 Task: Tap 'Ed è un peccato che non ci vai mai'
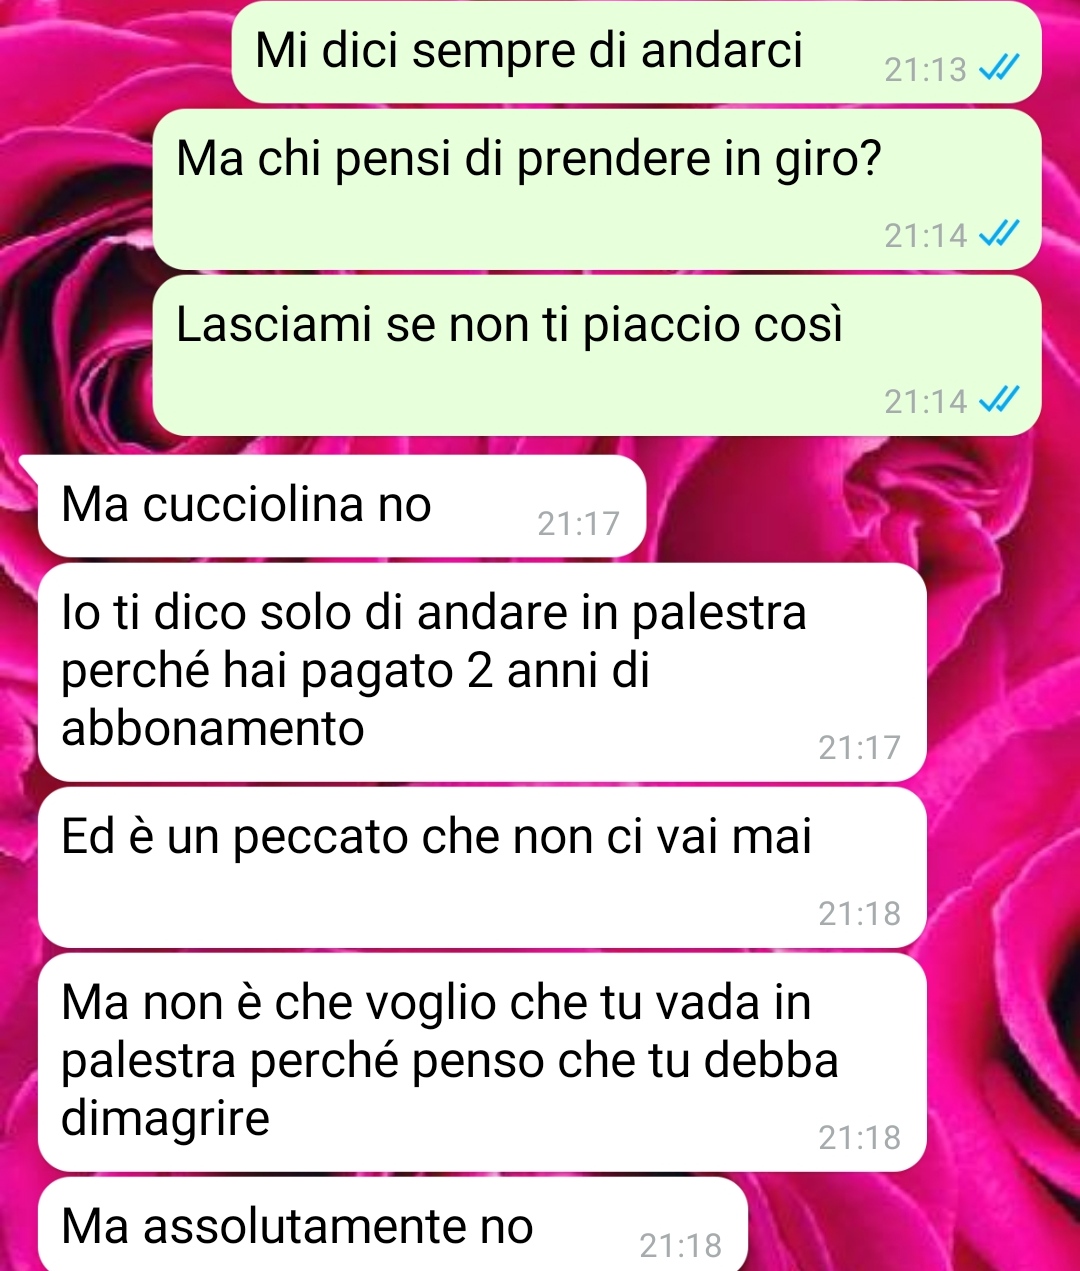click(482, 868)
